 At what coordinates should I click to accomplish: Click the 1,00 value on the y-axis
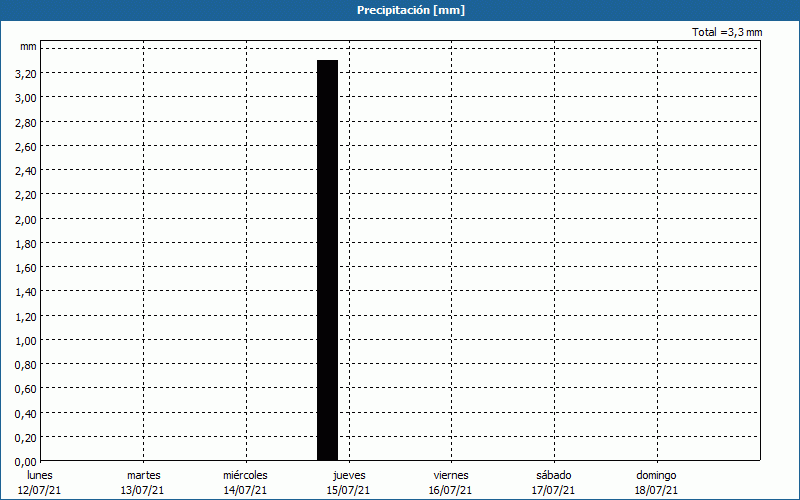point(26,341)
